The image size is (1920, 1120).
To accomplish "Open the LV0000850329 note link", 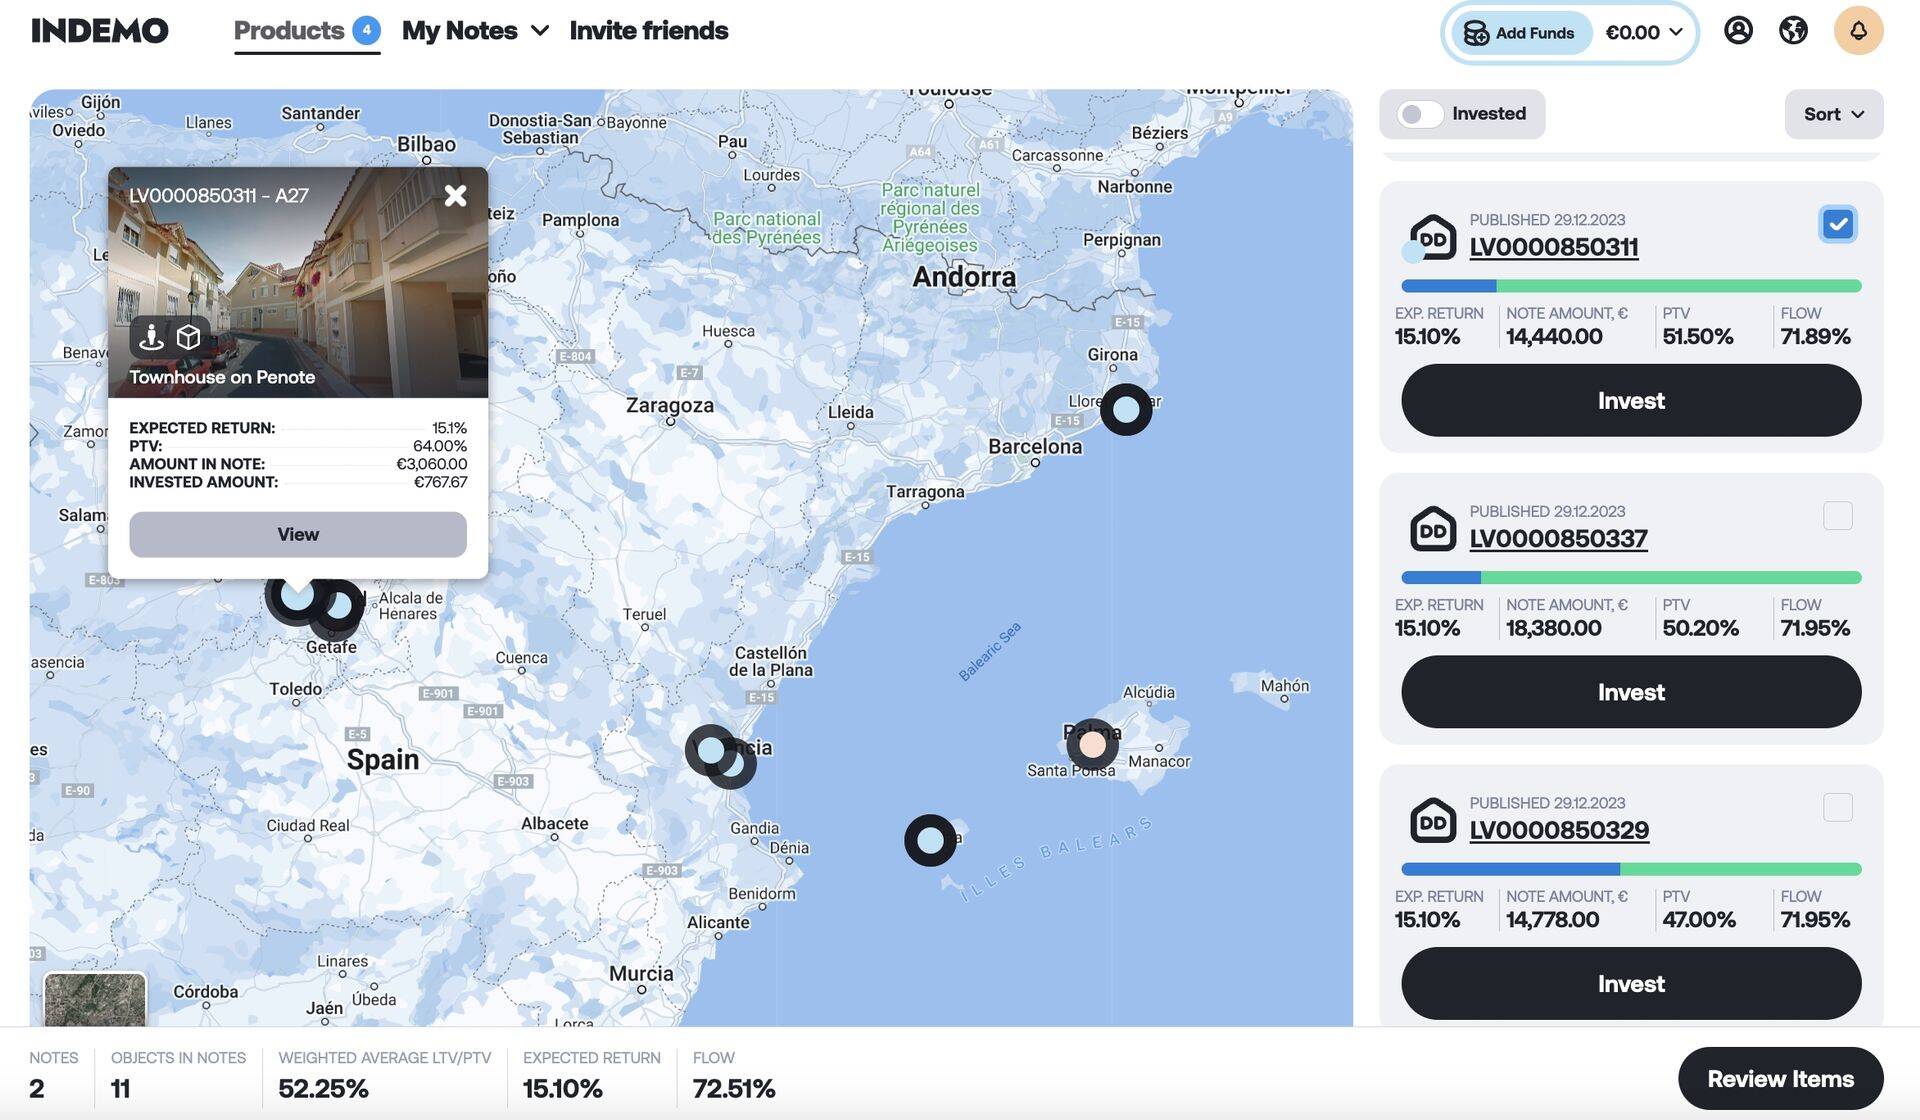I will pos(1558,830).
